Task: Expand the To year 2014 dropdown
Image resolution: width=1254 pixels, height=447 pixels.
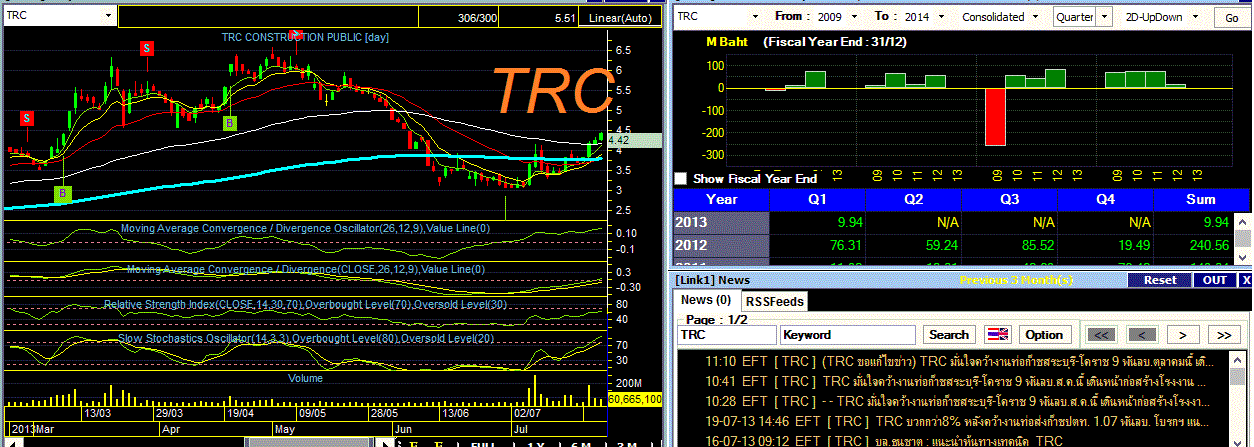Action: [x=943, y=17]
